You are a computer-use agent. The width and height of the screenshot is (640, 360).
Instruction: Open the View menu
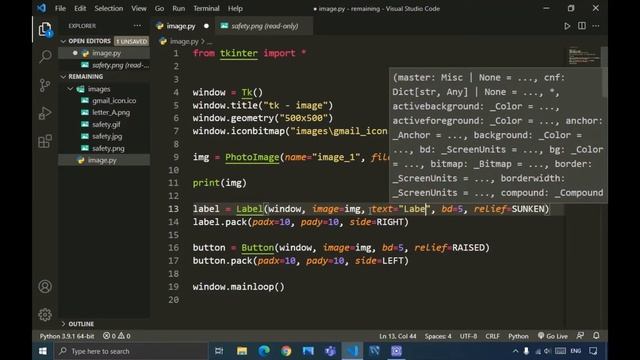139,8
